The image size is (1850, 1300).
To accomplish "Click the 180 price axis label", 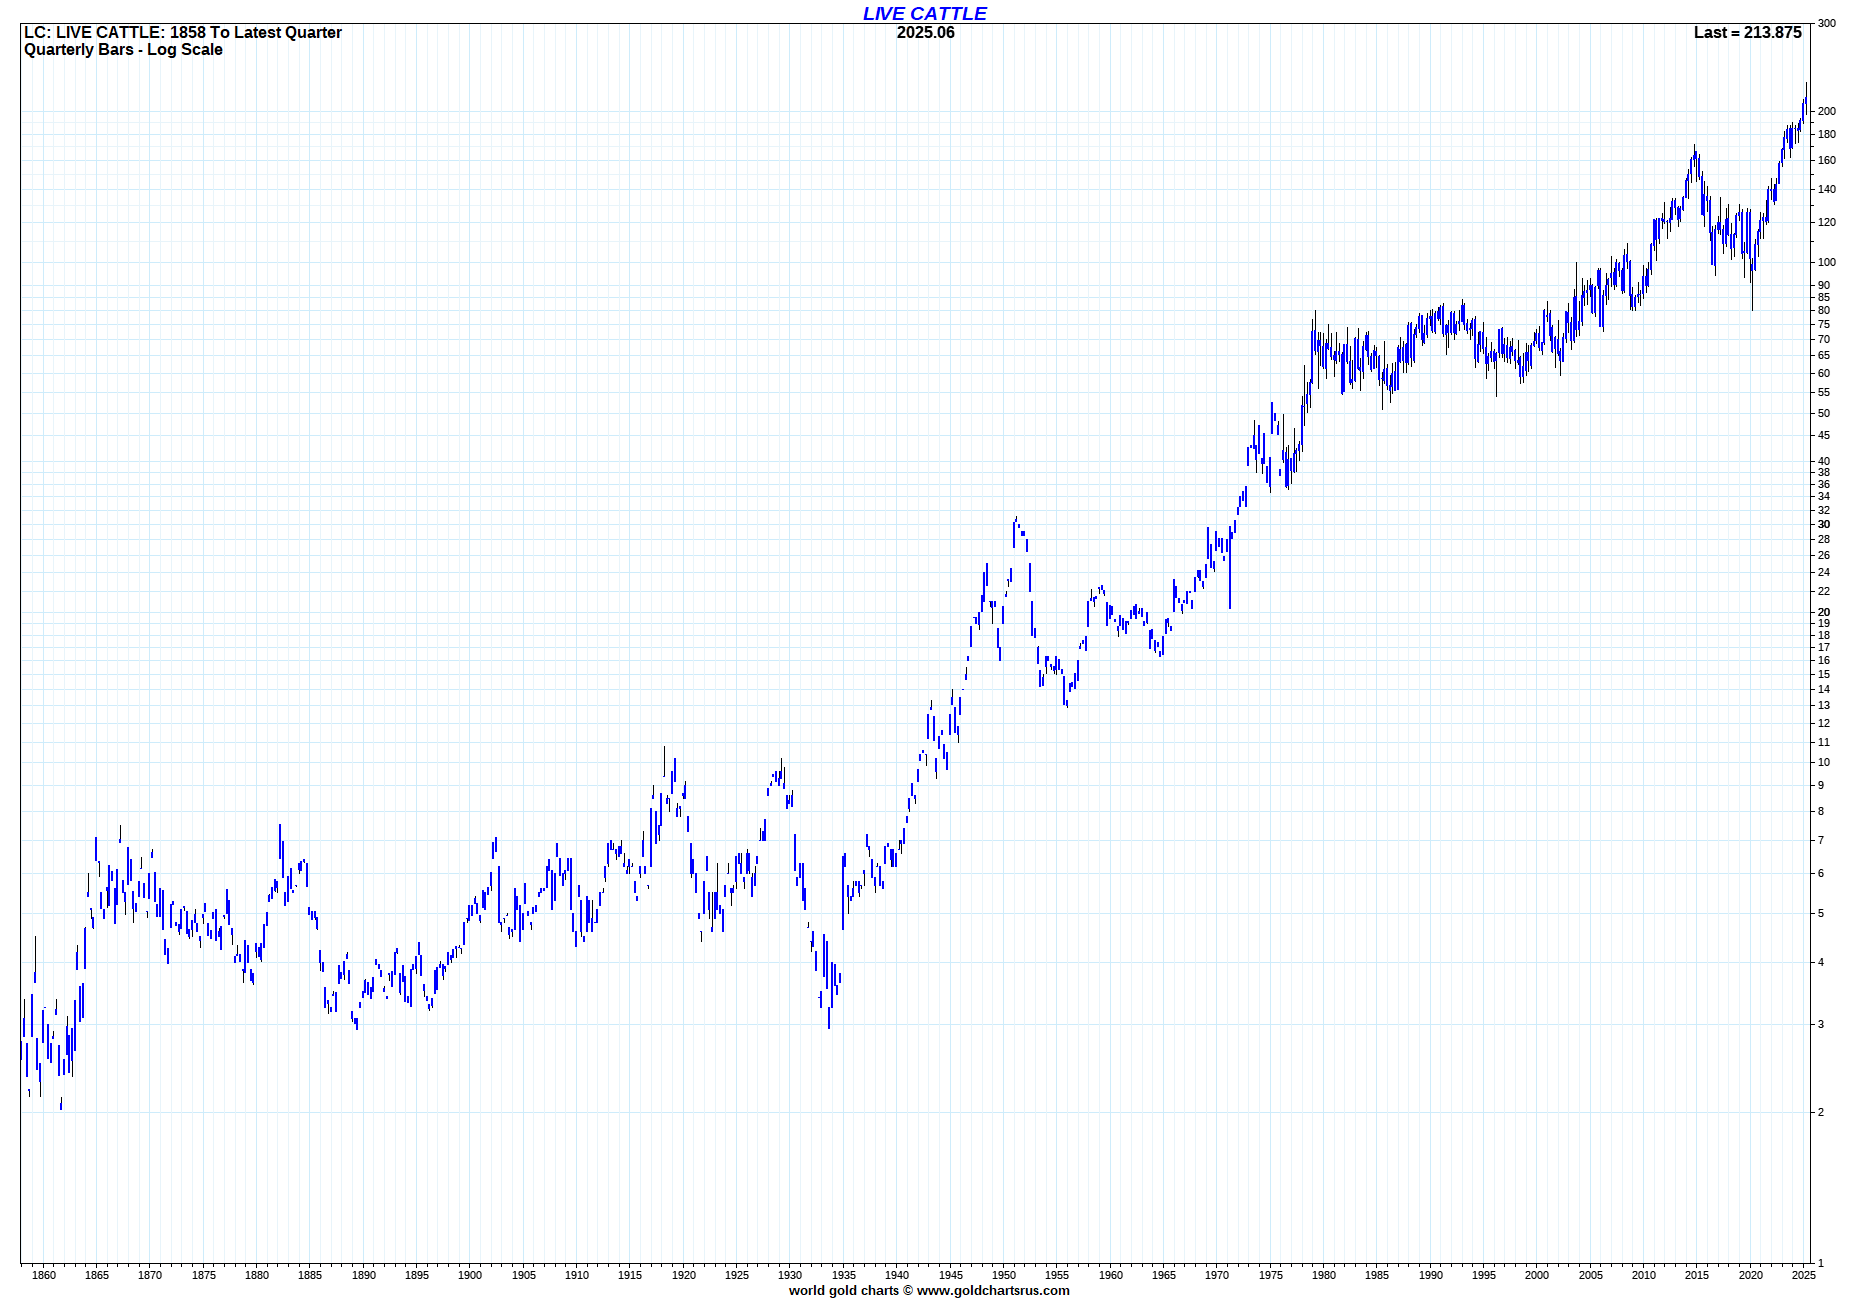I will [1827, 134].
